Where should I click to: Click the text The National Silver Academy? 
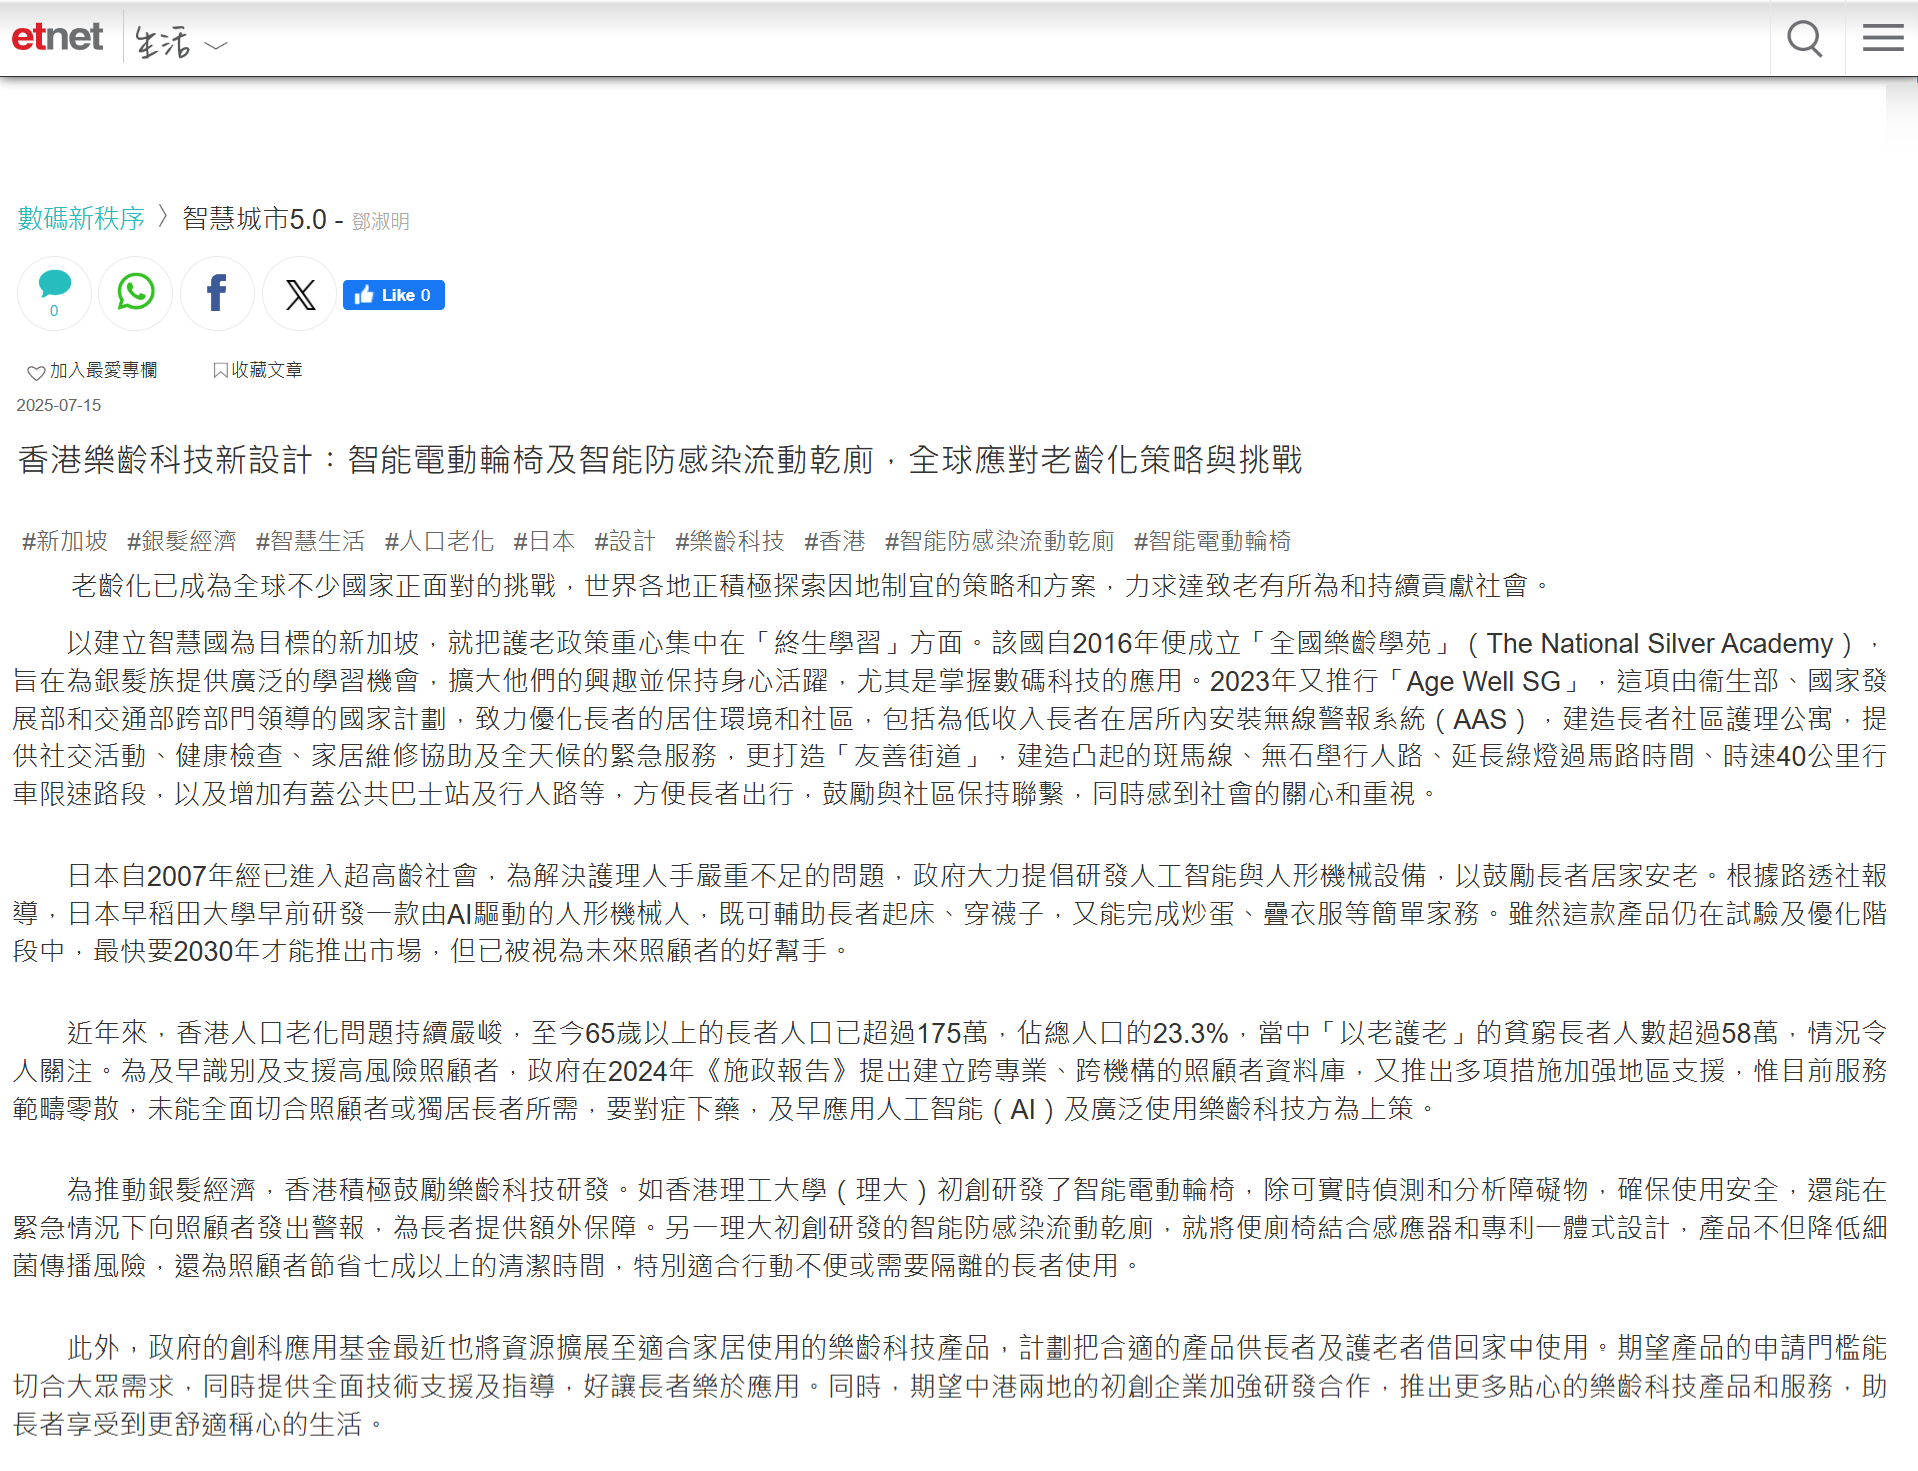pos(1659,643)
